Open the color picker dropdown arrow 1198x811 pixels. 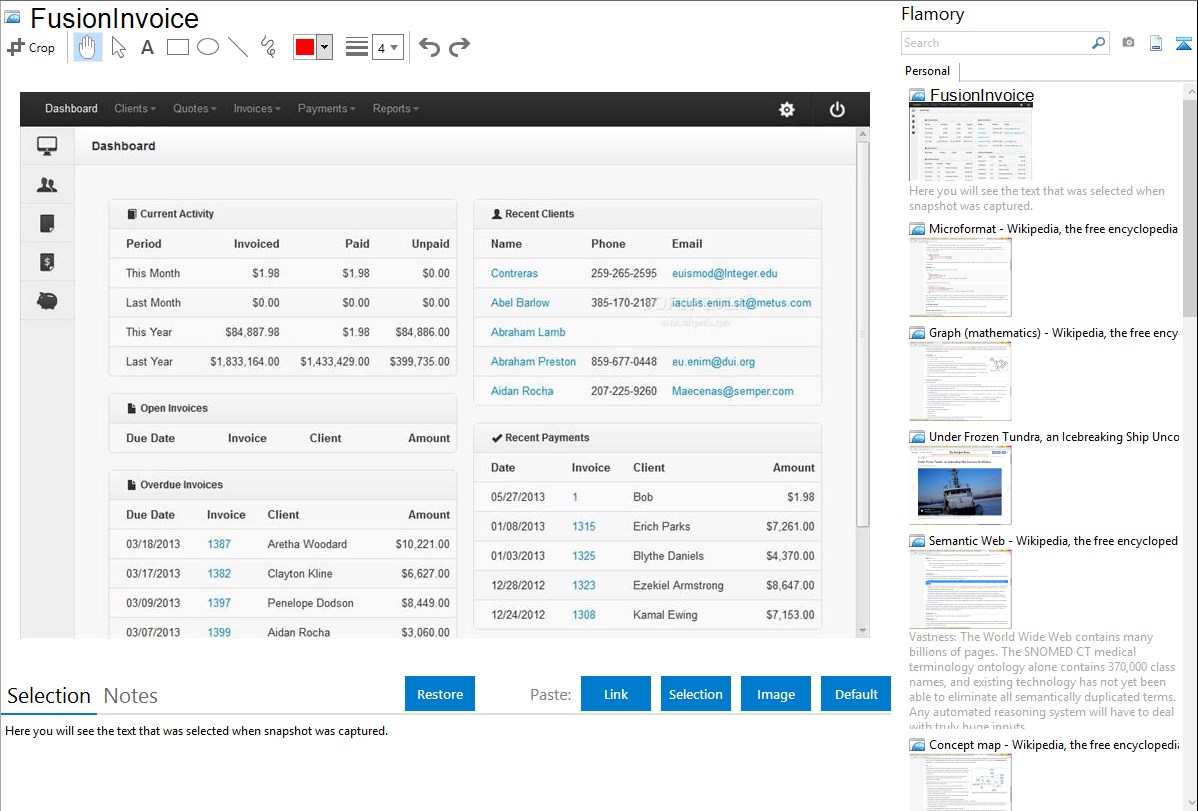point(325,47)
